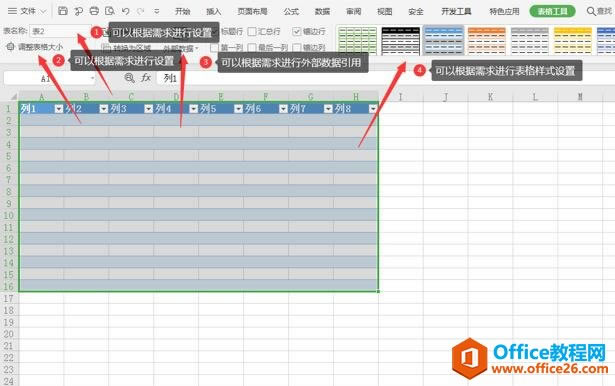Apply the orange table style thumbnail
615x386 pixels.
487,40
